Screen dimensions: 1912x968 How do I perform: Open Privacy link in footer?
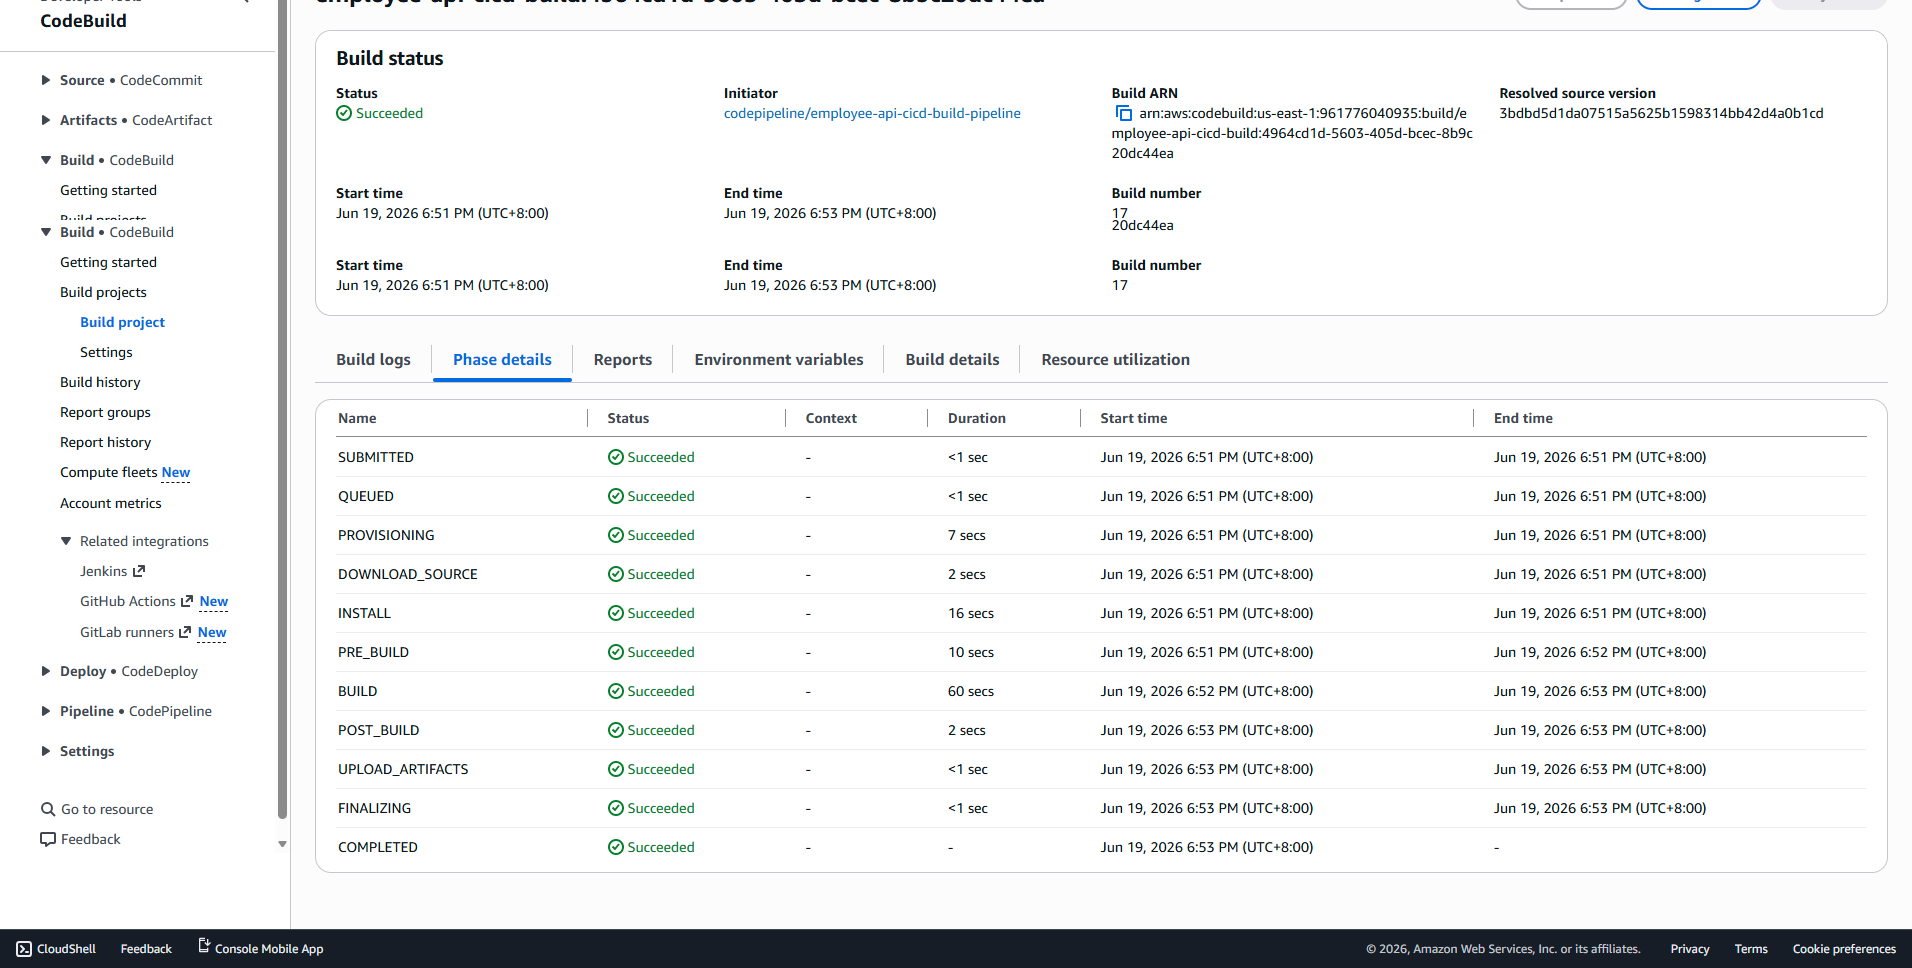click(x=1689, y=949)
